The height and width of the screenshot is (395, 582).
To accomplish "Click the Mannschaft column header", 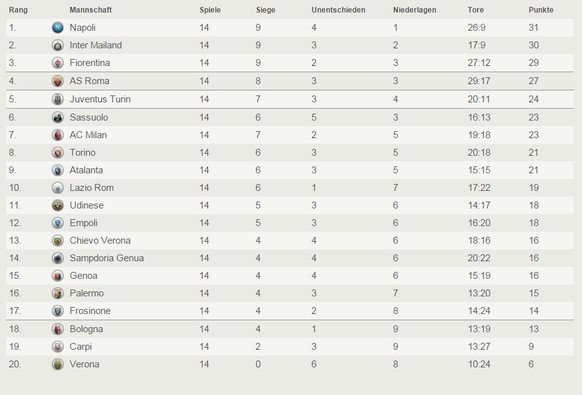I will click(91, 10).
